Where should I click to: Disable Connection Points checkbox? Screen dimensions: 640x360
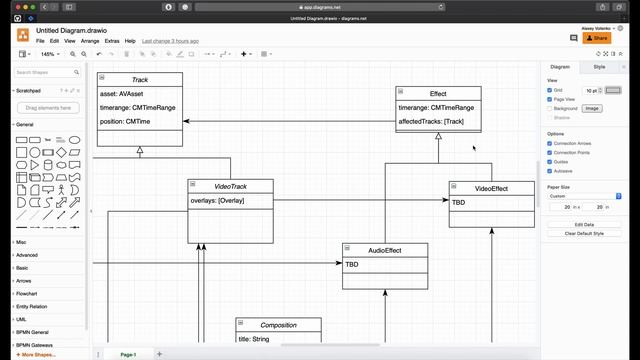(549, 153)
